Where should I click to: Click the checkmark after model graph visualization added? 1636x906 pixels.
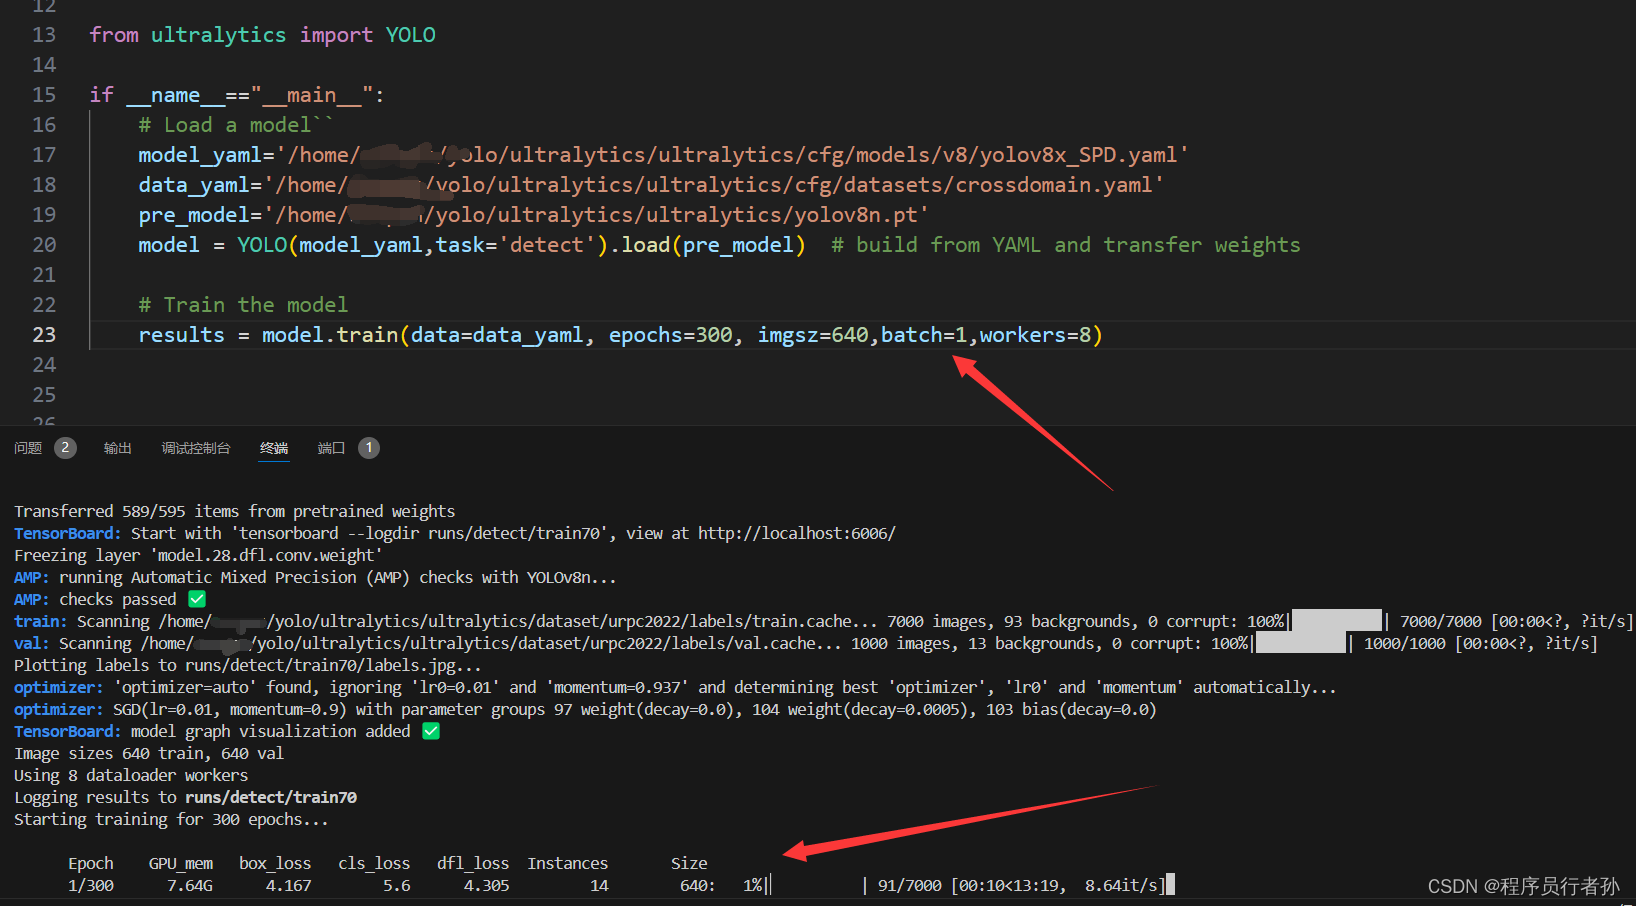[x=430, y=731]
